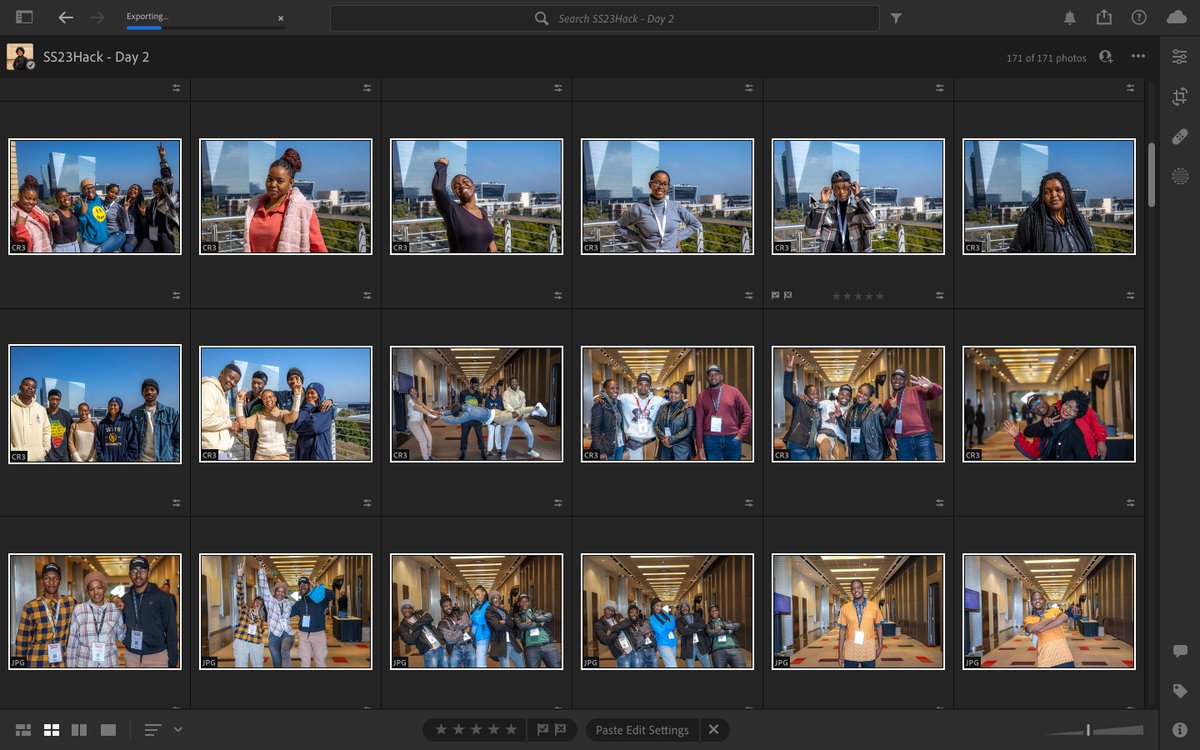Click edit-adjust icon under sunglasses person photo
The image size is (1200, 750).
(x=940, y=295)
